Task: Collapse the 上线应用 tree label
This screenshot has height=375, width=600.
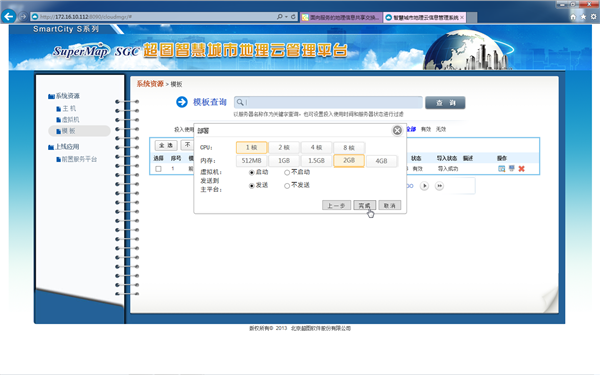Action: (x=67, y=147)
